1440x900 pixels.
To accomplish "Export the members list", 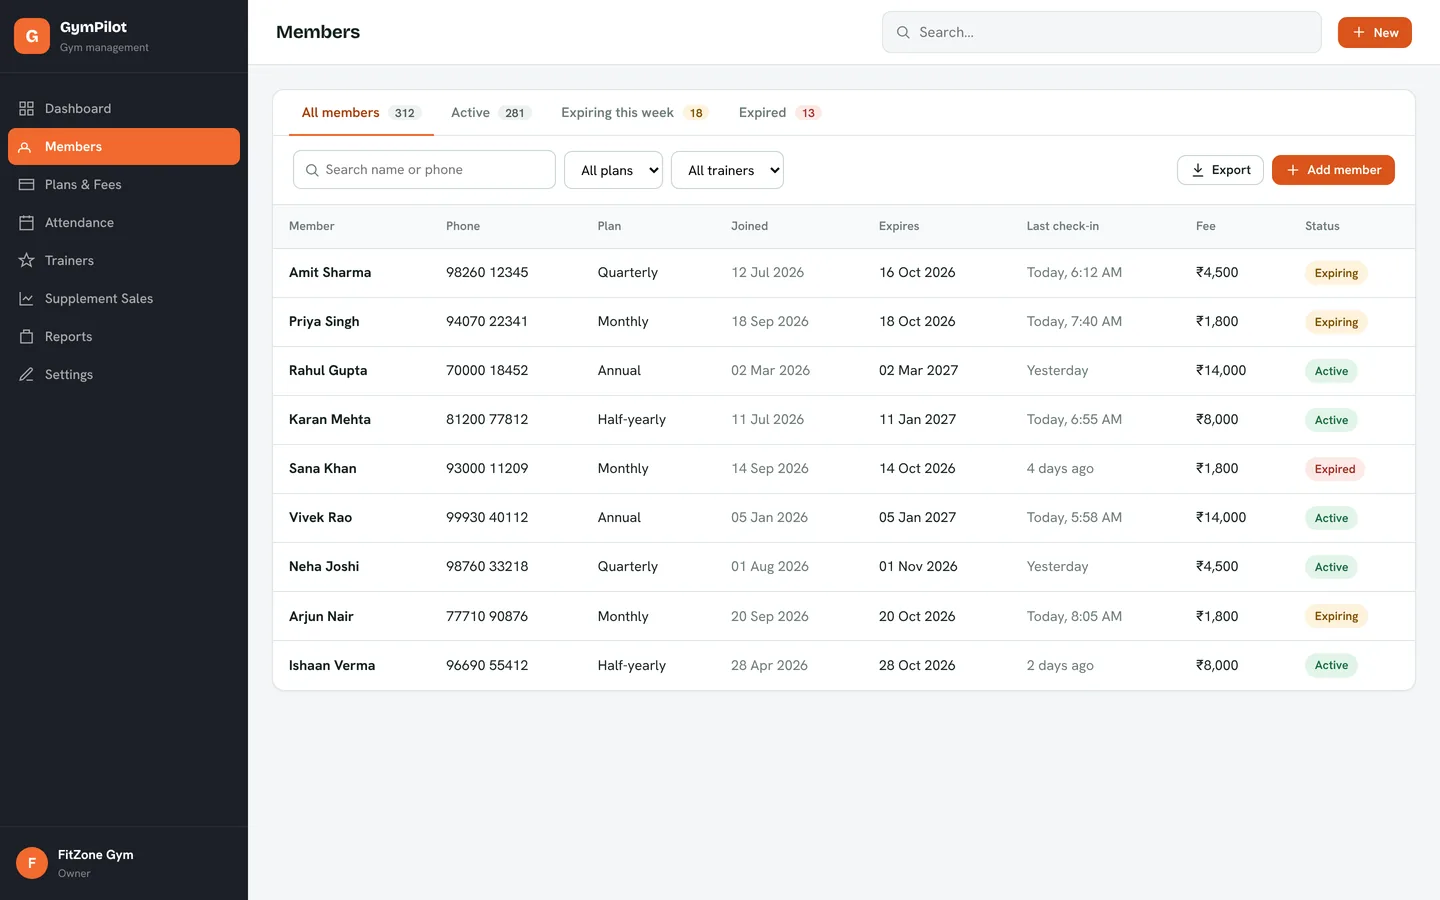I will (x=1220, y=170).
